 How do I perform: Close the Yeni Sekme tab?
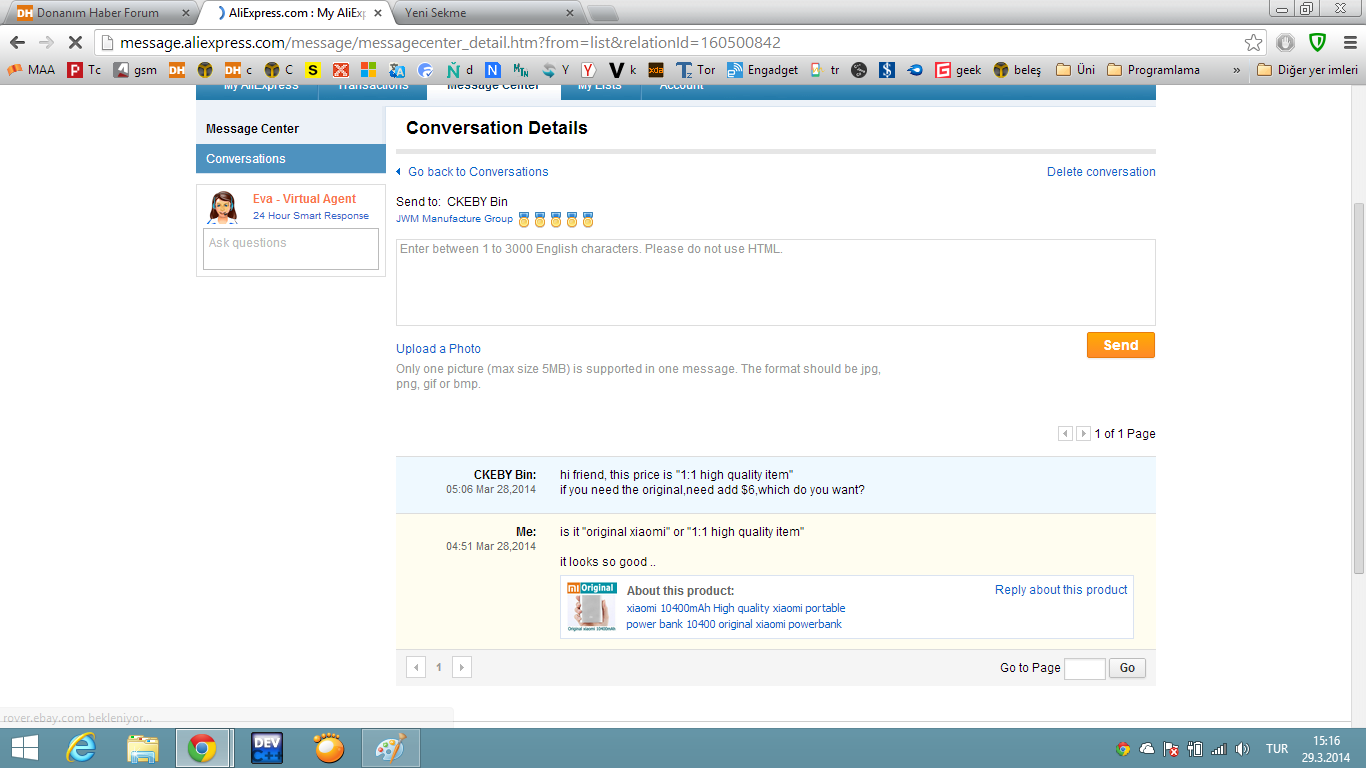pyautogui.click(x=570, y=13)
